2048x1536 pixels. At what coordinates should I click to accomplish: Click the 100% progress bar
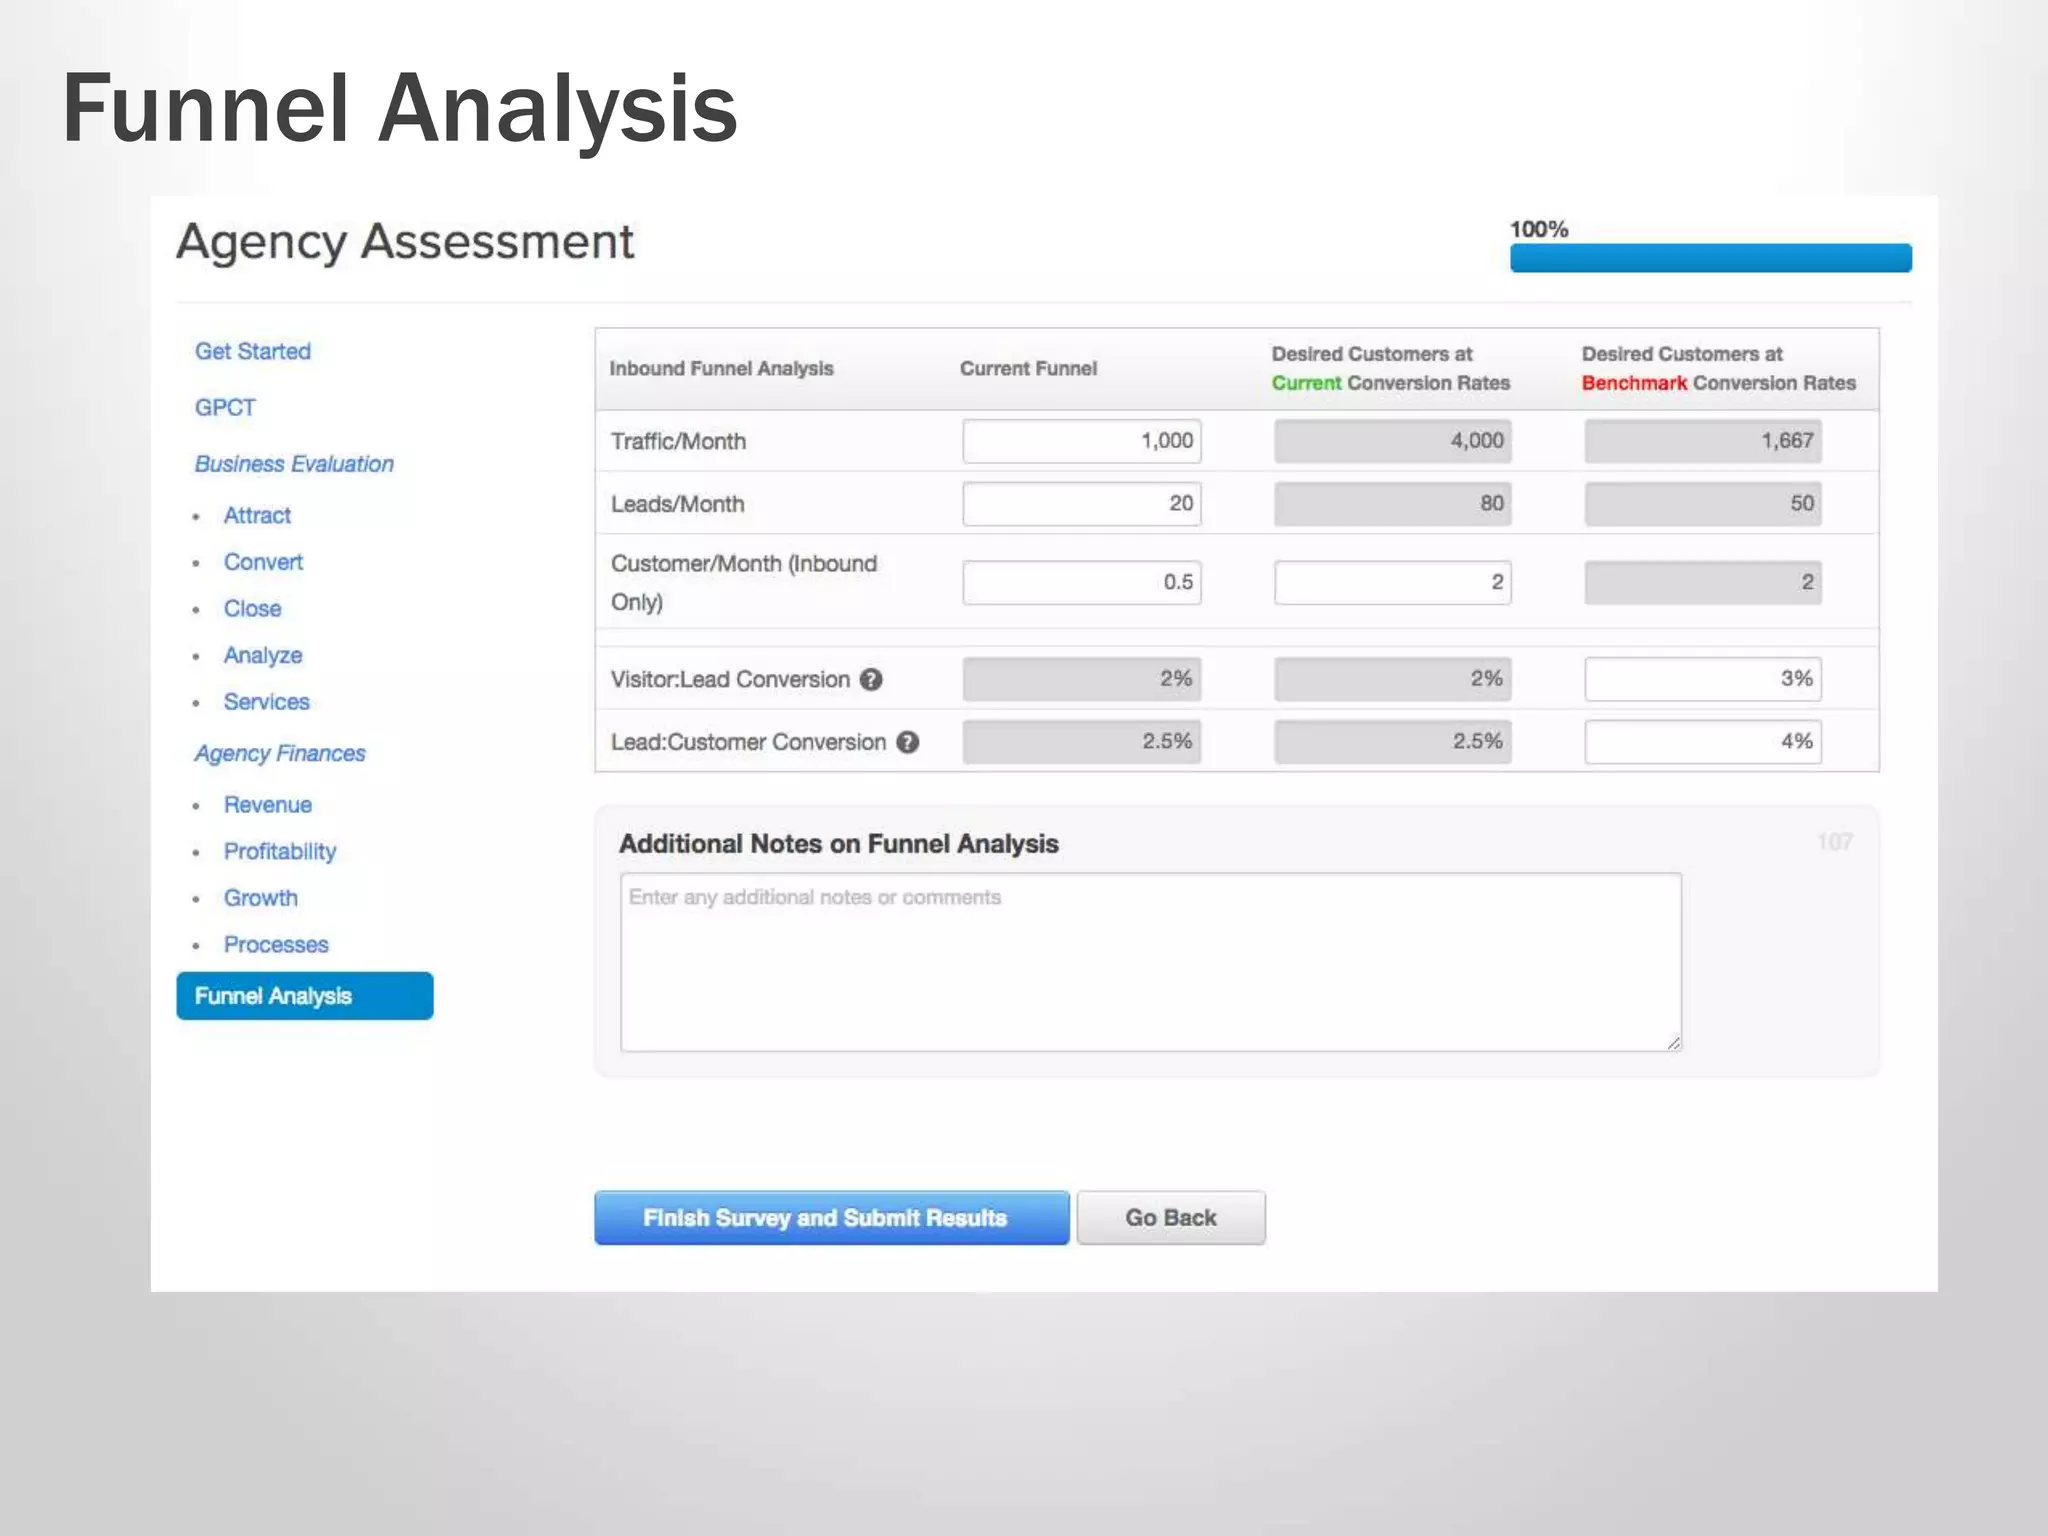coord(1711,258)
